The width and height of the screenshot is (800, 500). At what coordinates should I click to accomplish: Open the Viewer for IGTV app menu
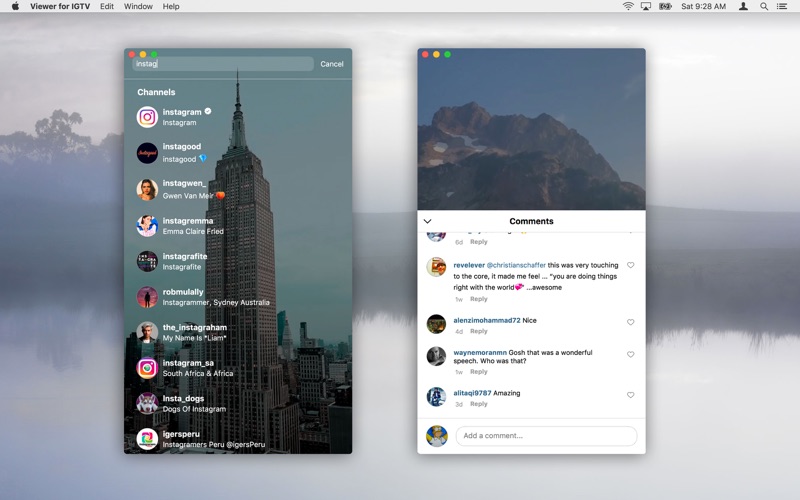tap(60, 6)
